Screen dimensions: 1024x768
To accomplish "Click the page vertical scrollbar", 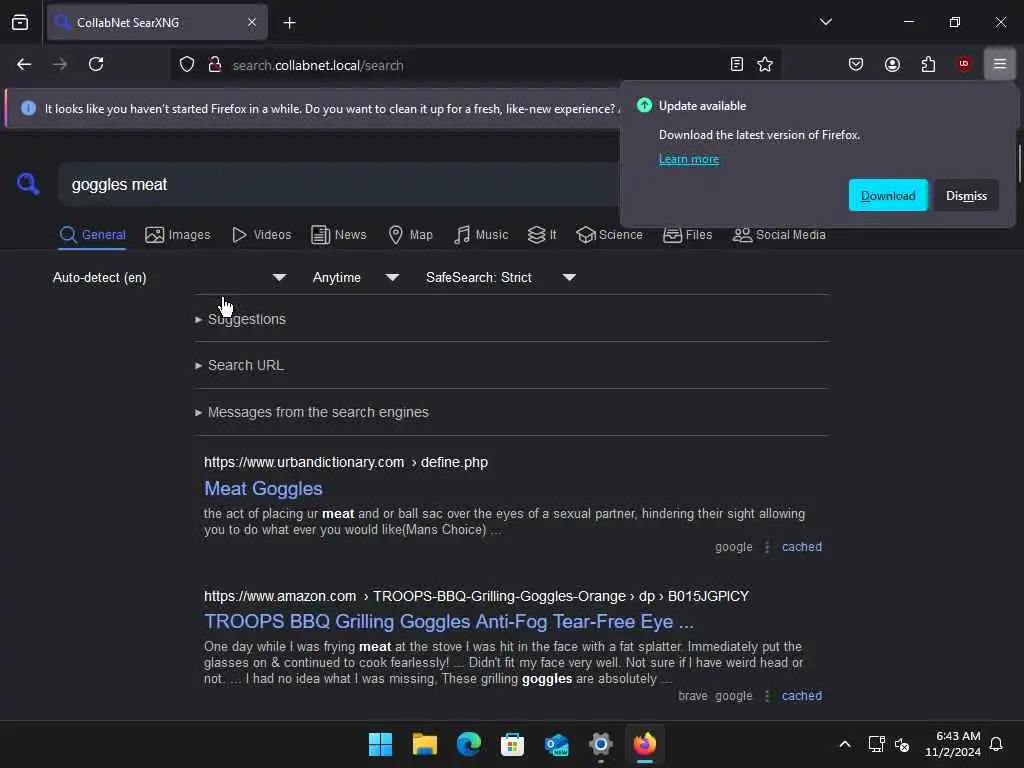I will [x=1019, y=163].
